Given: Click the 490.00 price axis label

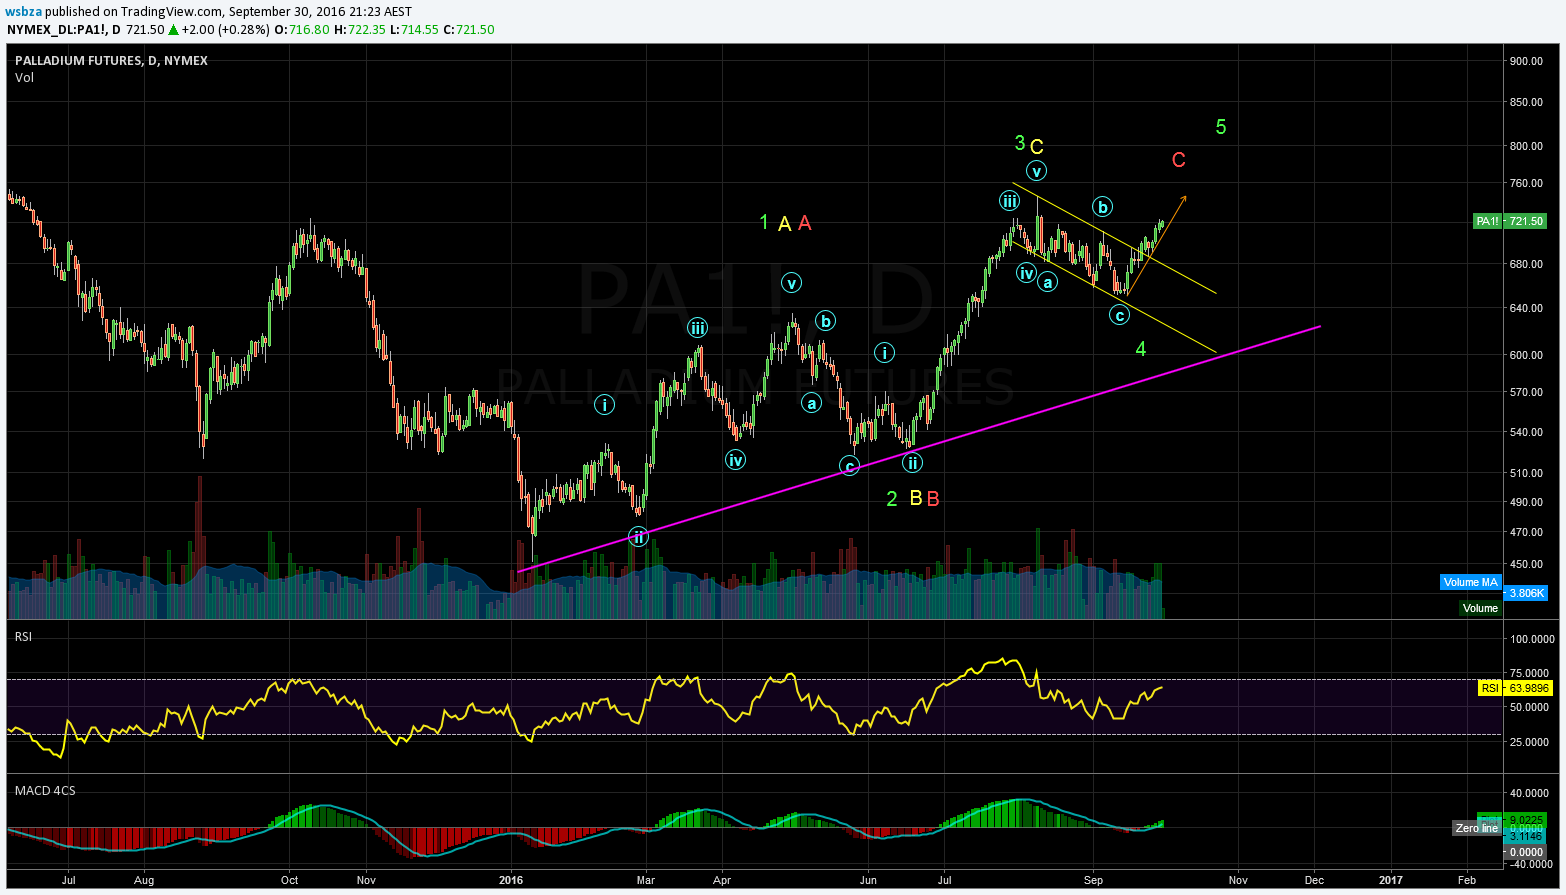Looking at the screenshot, I should (x=1526, y=502).
